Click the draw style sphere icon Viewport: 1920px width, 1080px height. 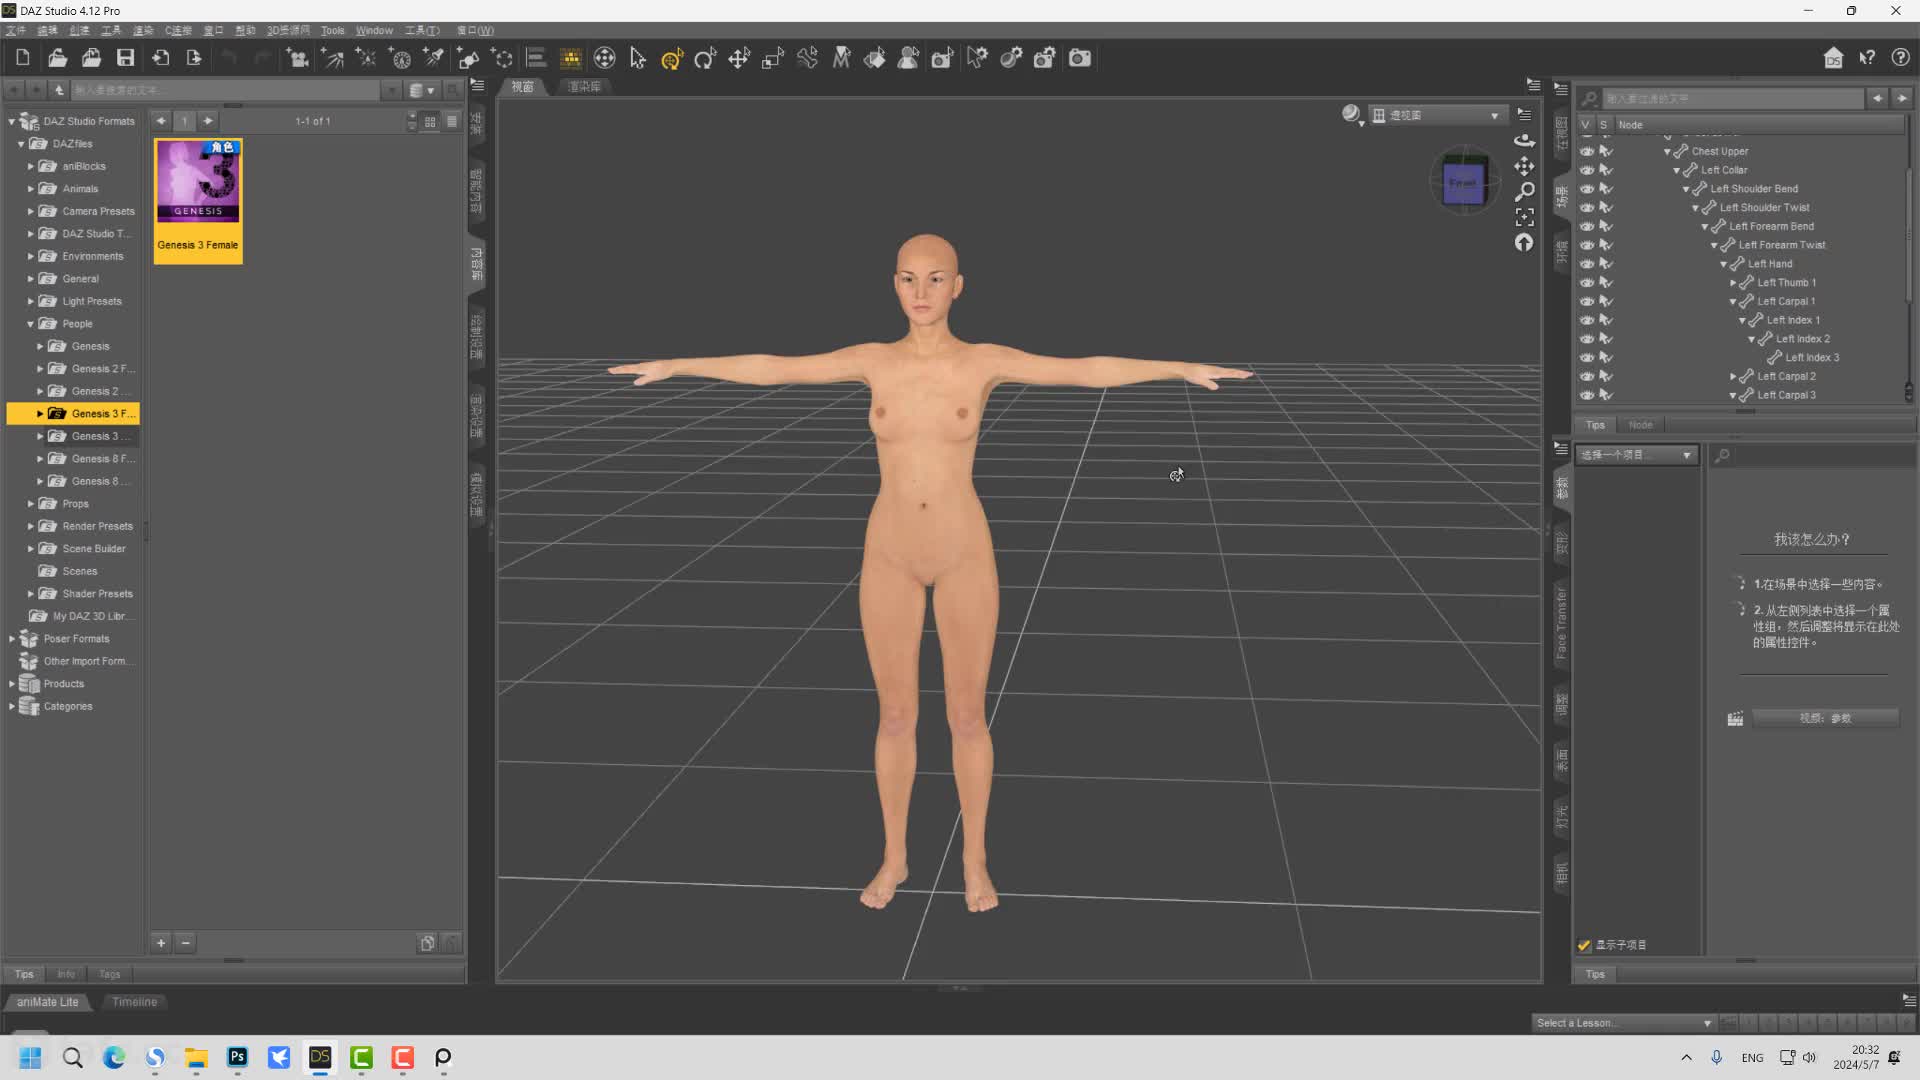click(1352, 115)
